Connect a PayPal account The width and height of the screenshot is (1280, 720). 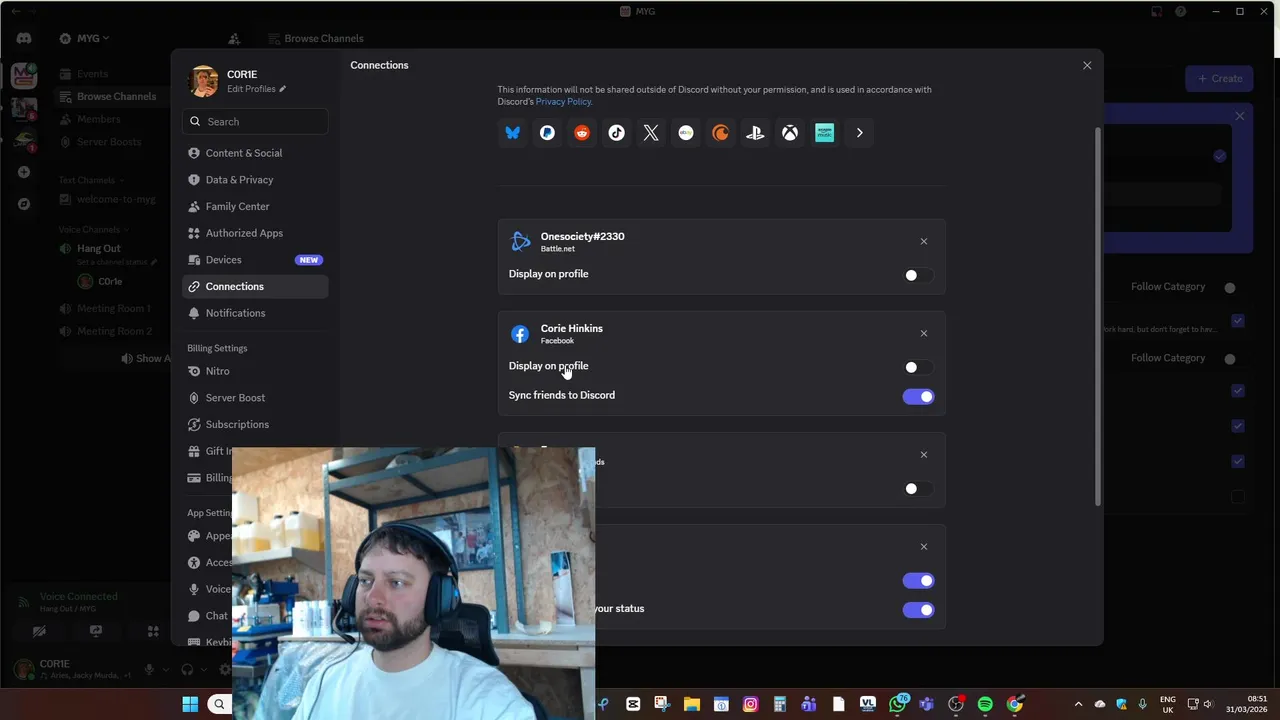547,133
